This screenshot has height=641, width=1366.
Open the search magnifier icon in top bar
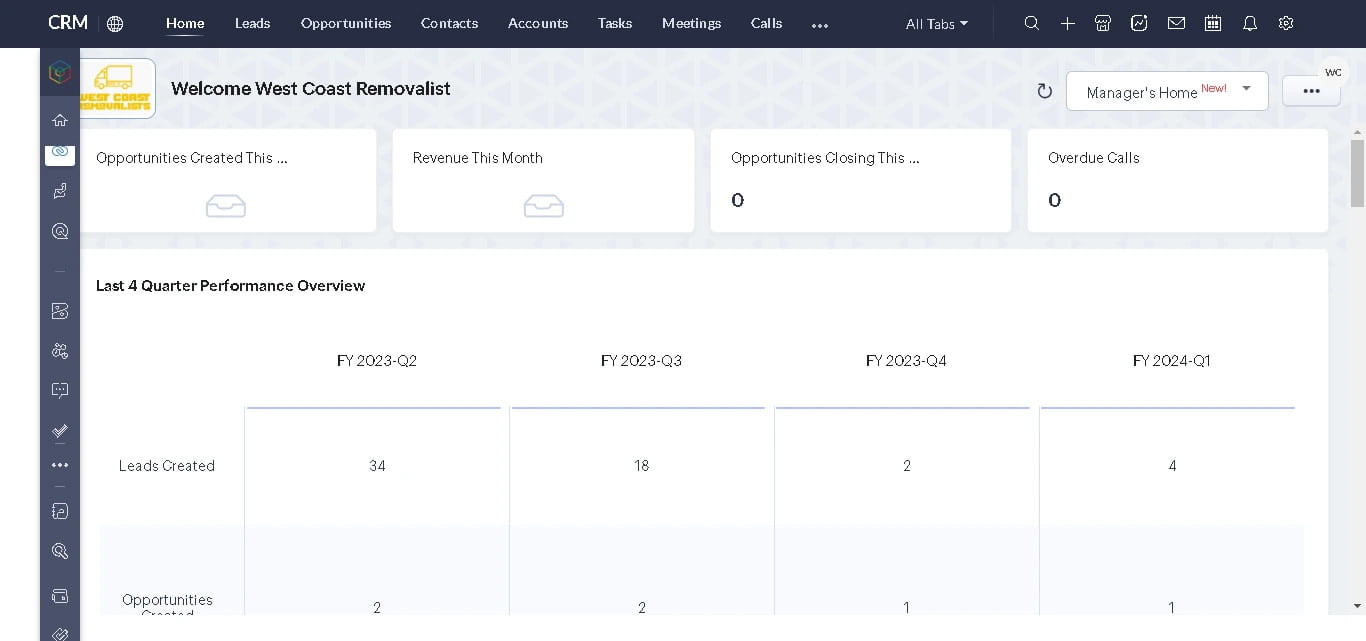pyautogui.click(x=1032, y=23)
